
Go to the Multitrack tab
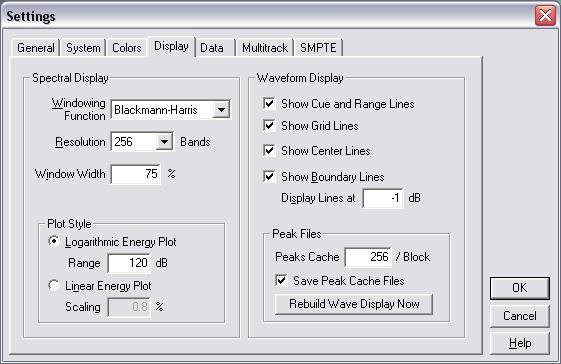[265, 48]
